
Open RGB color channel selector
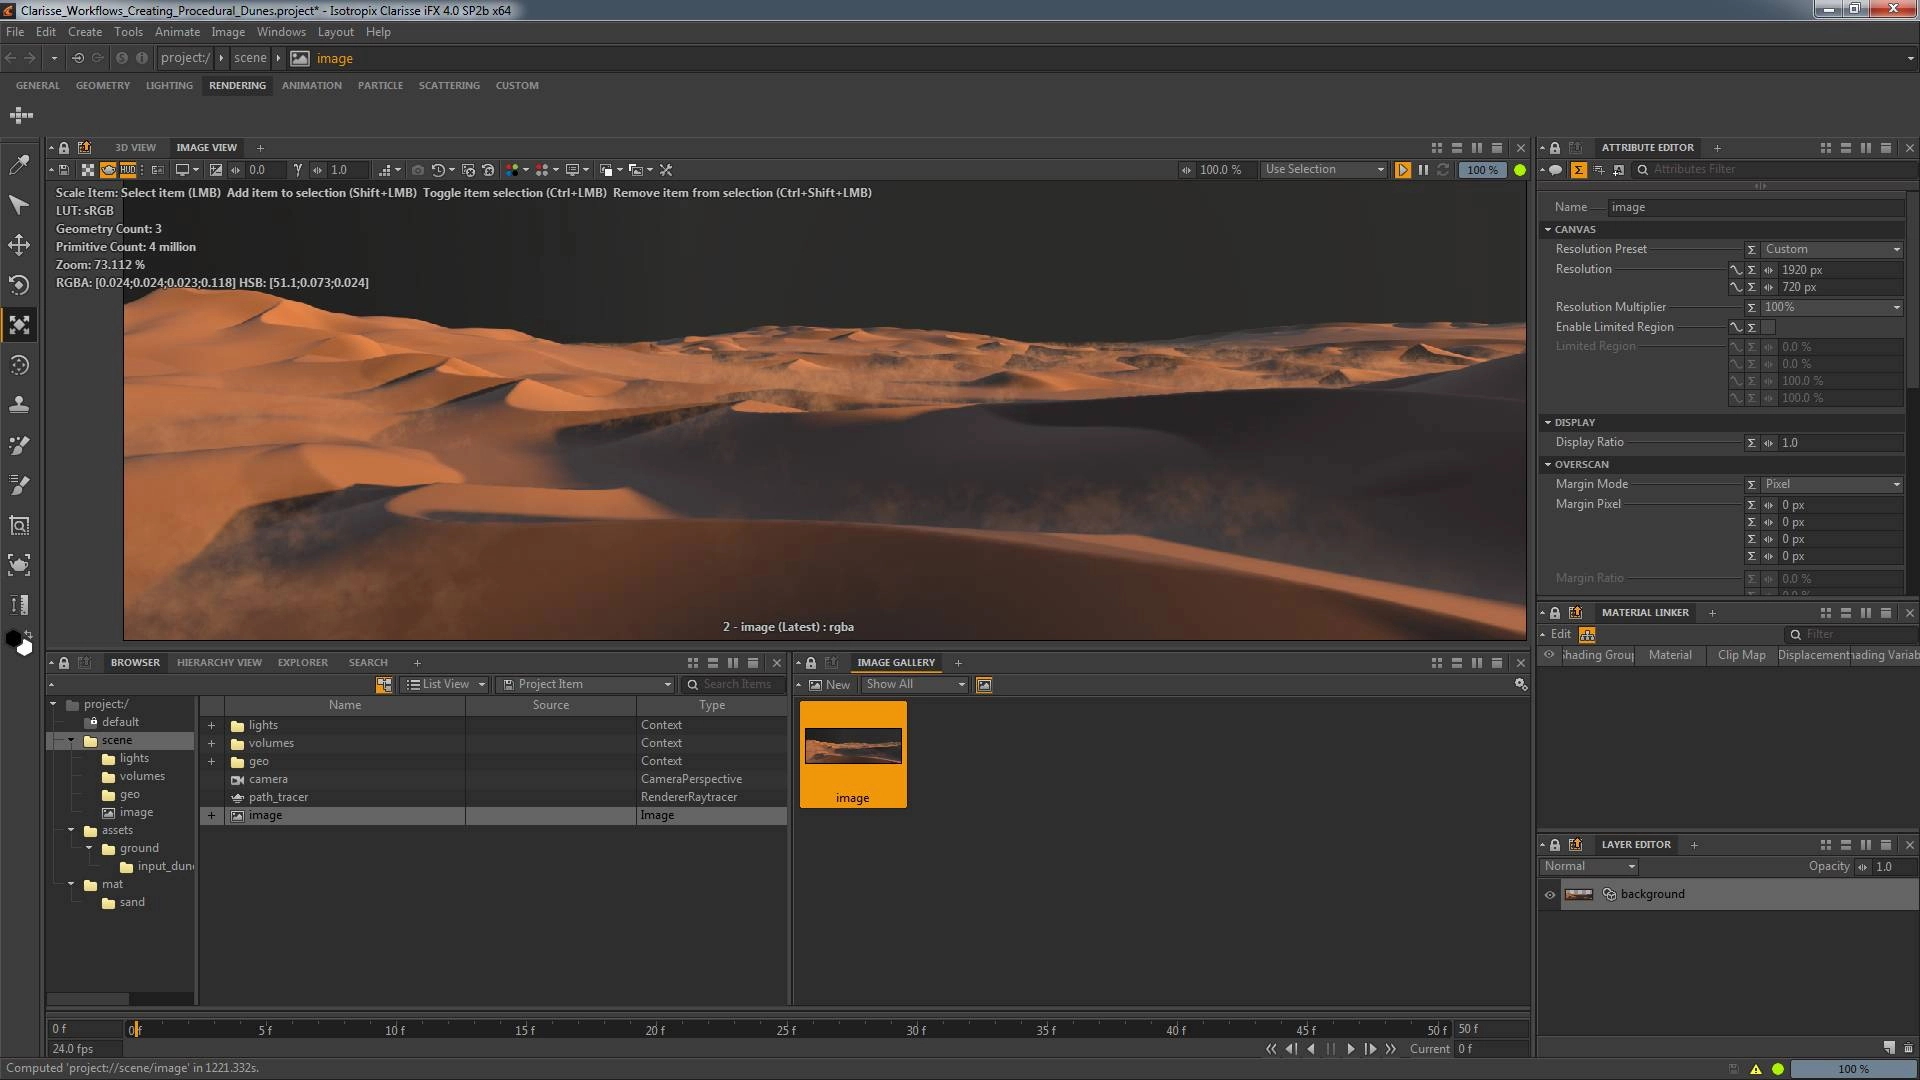click(x=513, y=170)
